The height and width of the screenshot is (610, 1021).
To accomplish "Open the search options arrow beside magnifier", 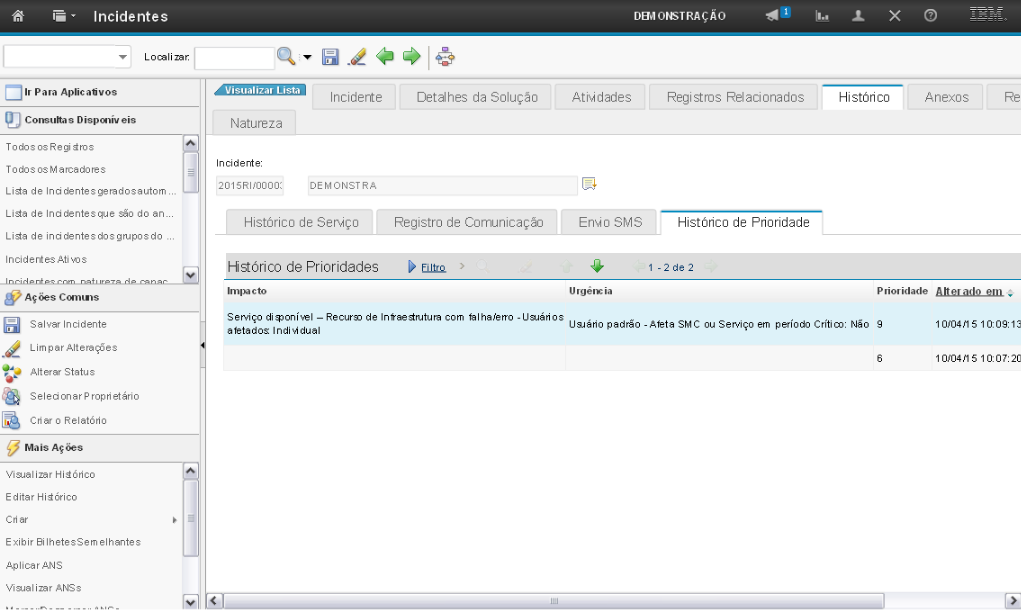I will tap(307, 57).
